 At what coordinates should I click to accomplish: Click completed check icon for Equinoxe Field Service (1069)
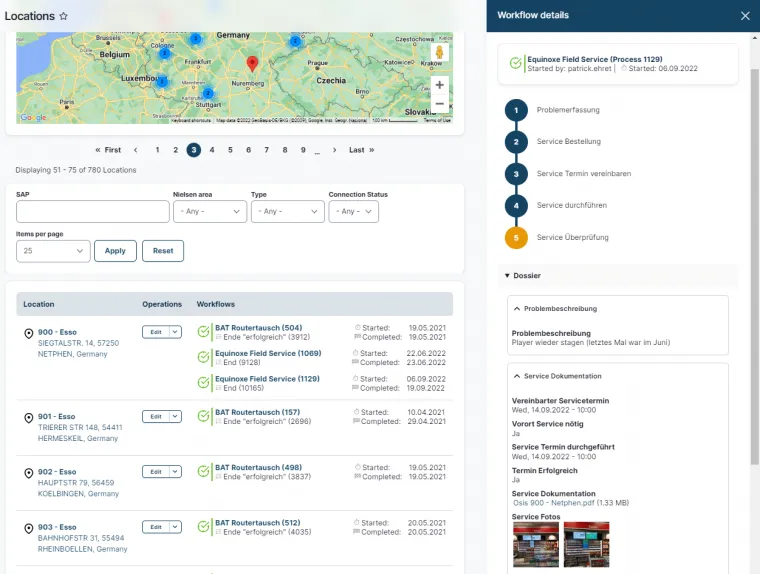[x=204, y=357]
